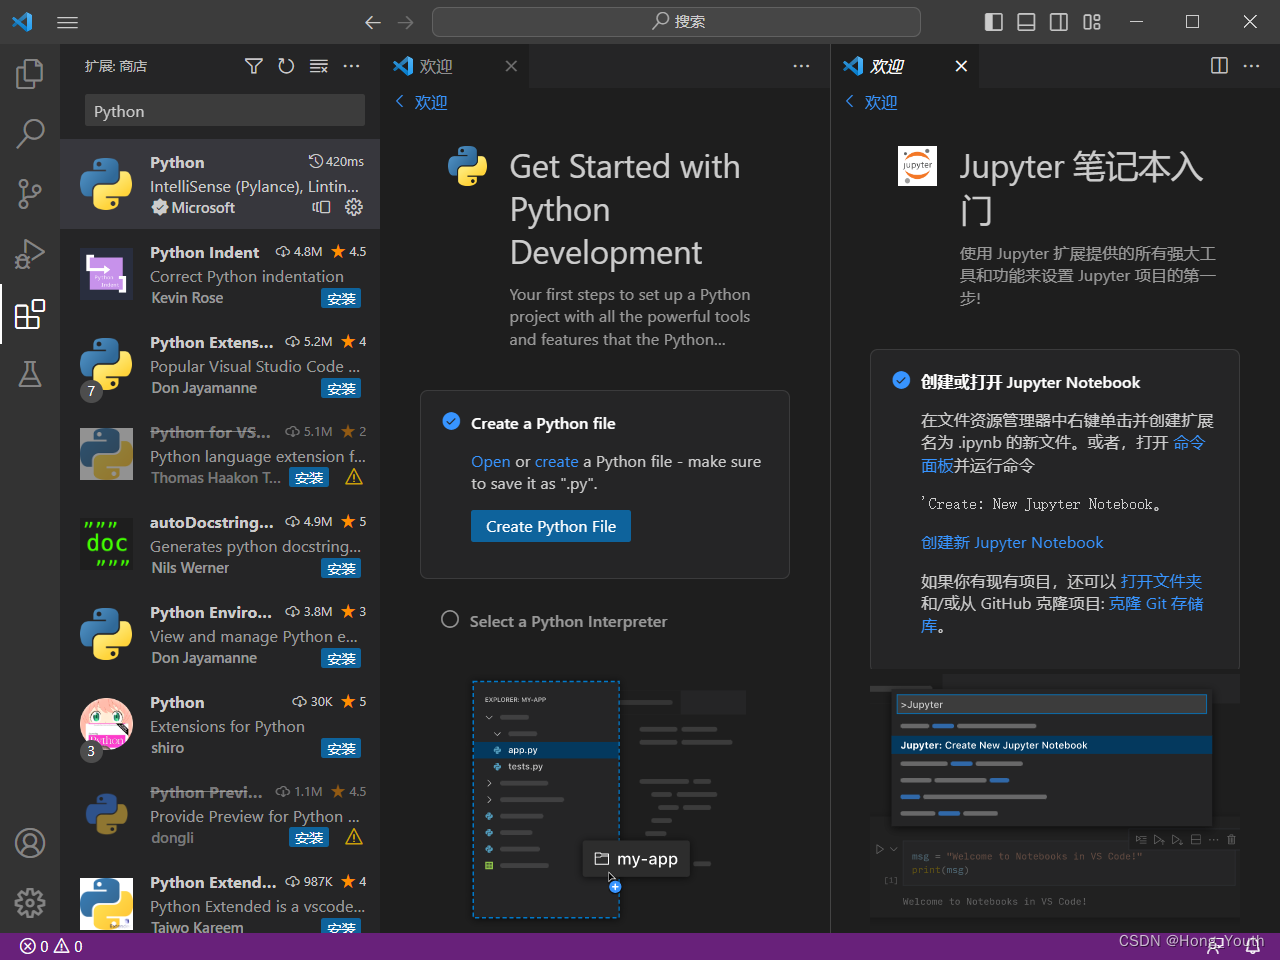
Task: Open the Python extension's settings gear
Action: click(354, 207)
